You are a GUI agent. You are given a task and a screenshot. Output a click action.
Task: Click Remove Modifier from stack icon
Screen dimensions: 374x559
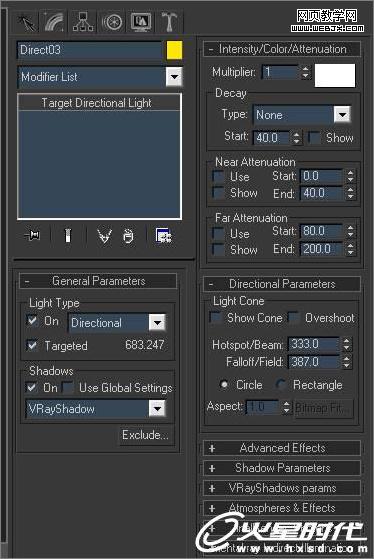coord(128,236)
